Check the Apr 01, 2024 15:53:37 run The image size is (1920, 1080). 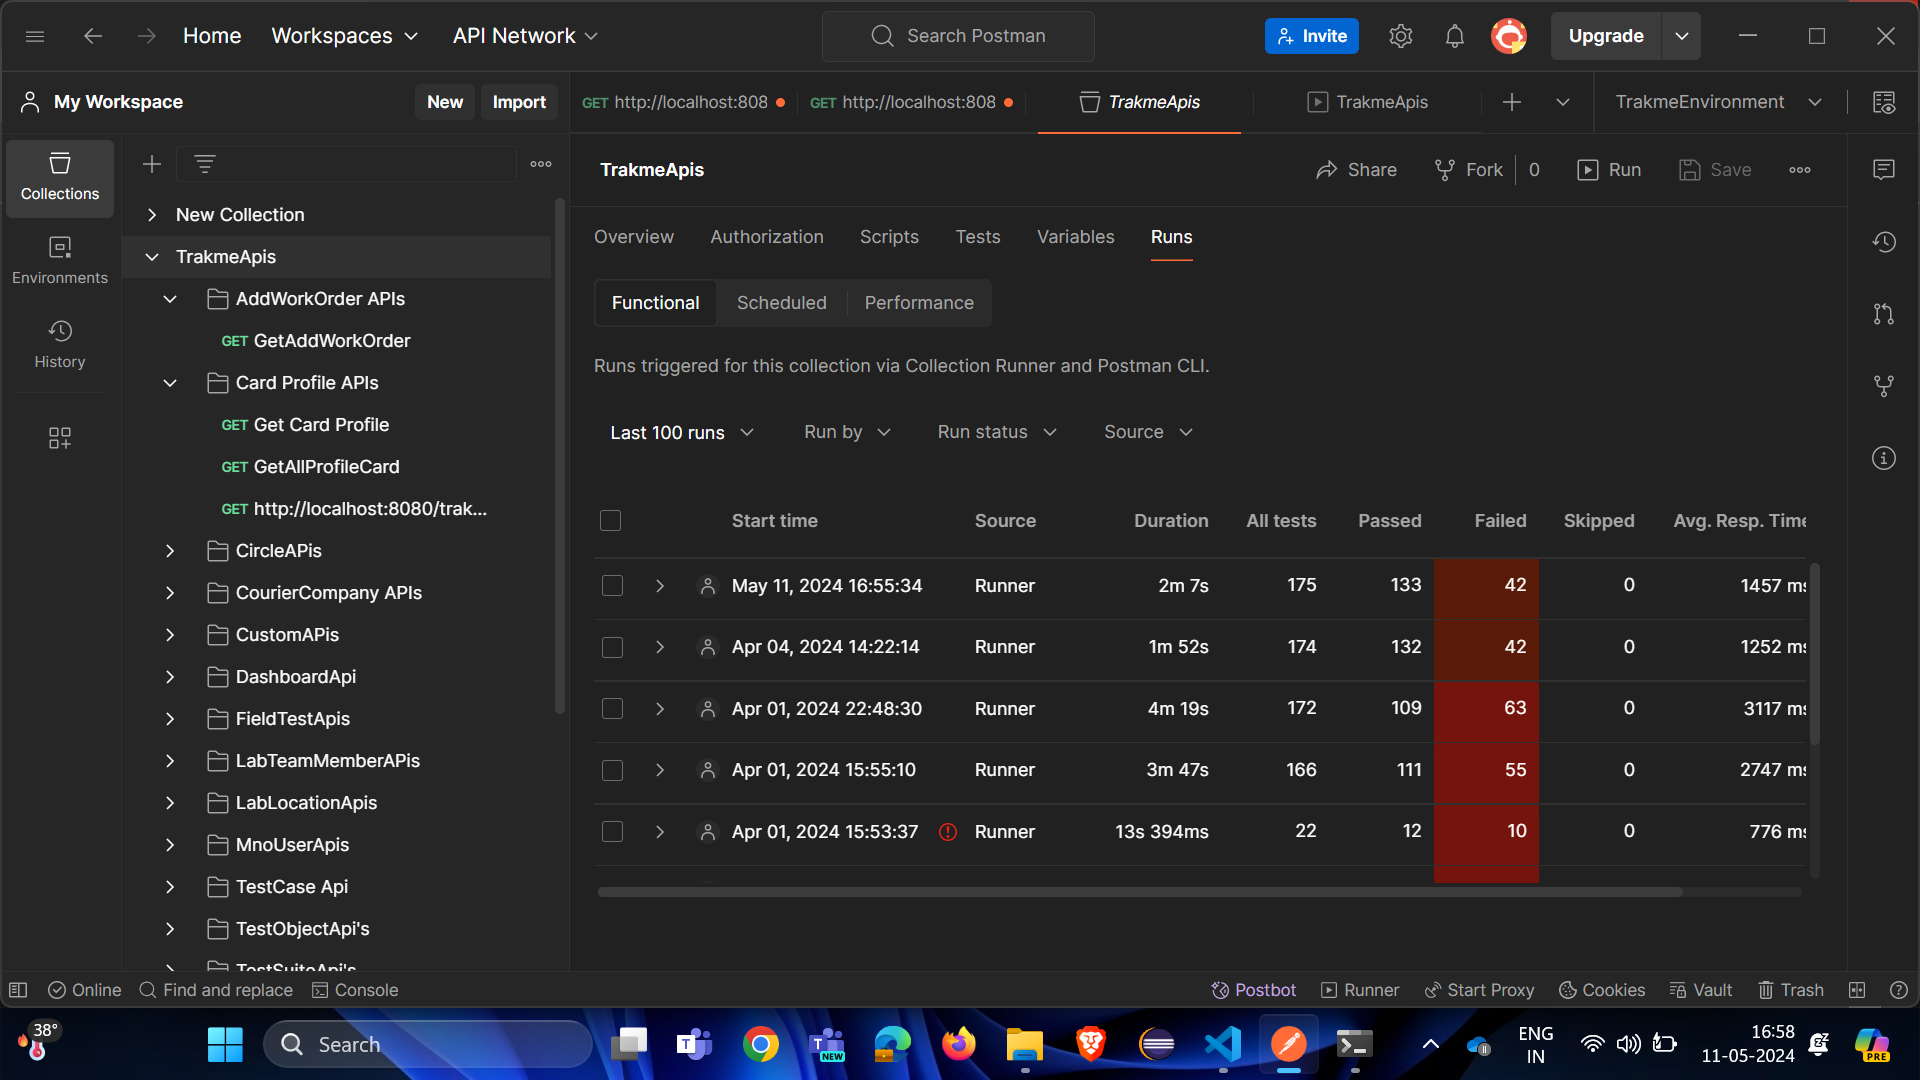pyautogui.click(x=613, y=832)
